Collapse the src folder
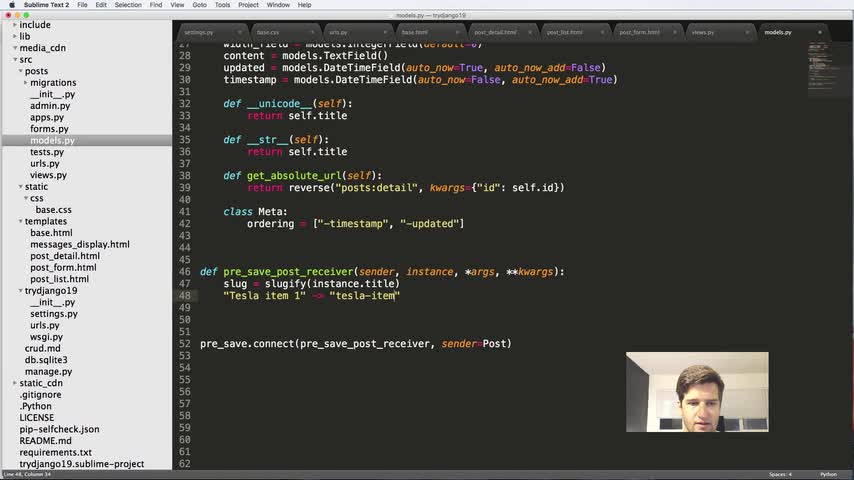The image size is (854, 480). click(x=15, y=59)
